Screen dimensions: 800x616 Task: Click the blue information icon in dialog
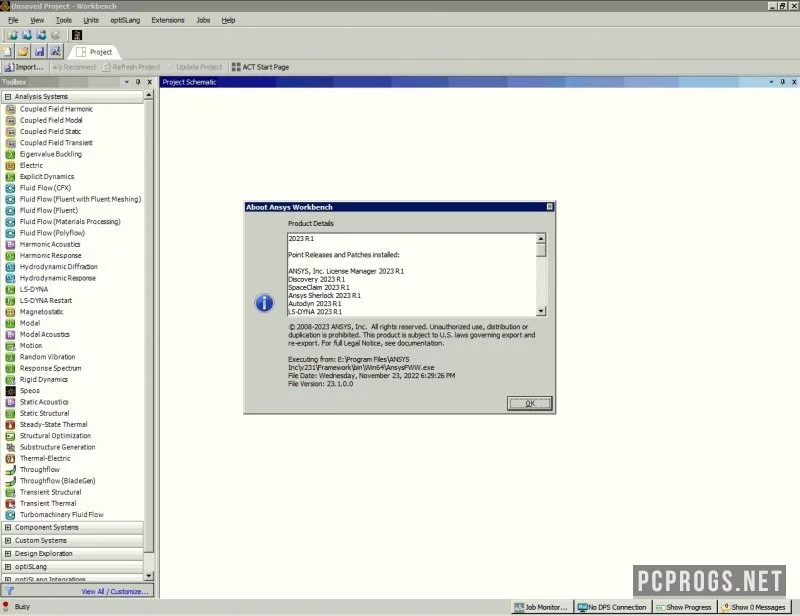264,303
